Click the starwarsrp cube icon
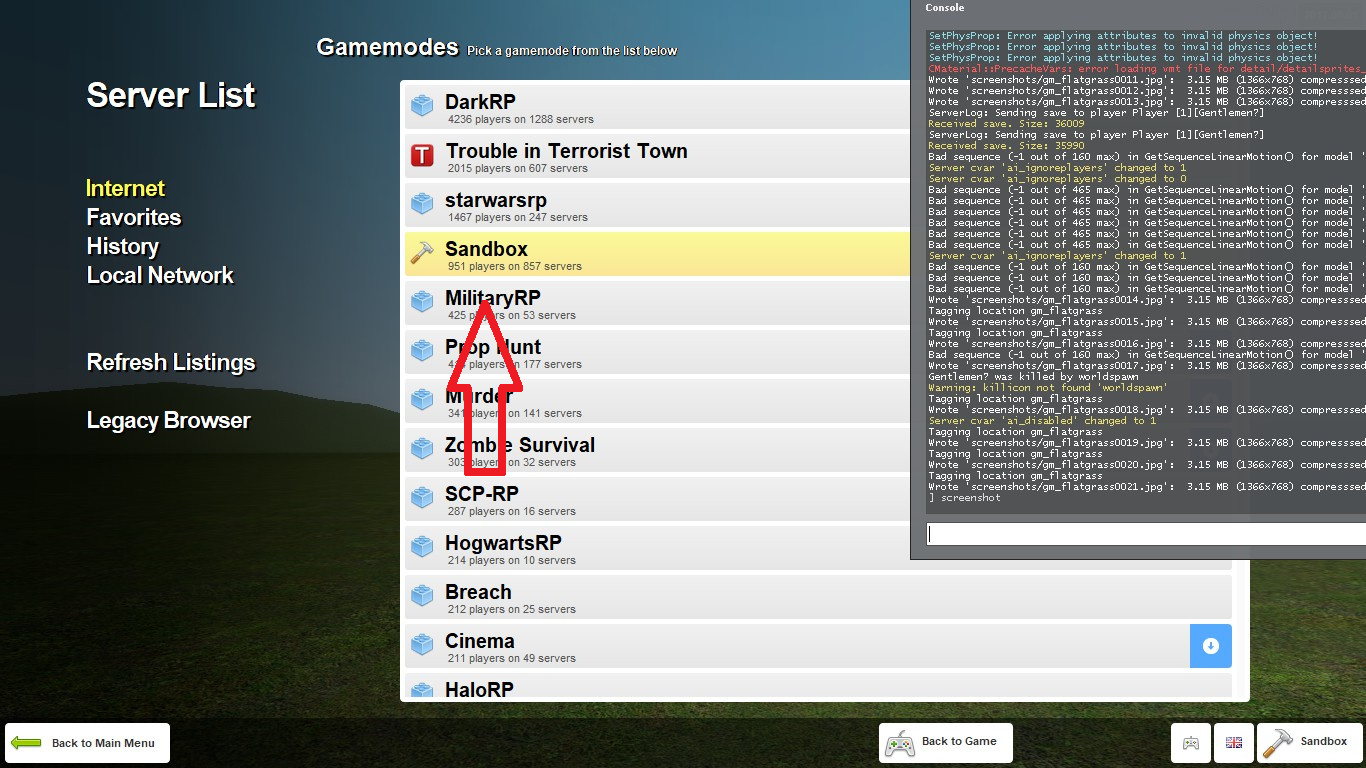Screen dimensions: 1366x768 tap(422, 204)
